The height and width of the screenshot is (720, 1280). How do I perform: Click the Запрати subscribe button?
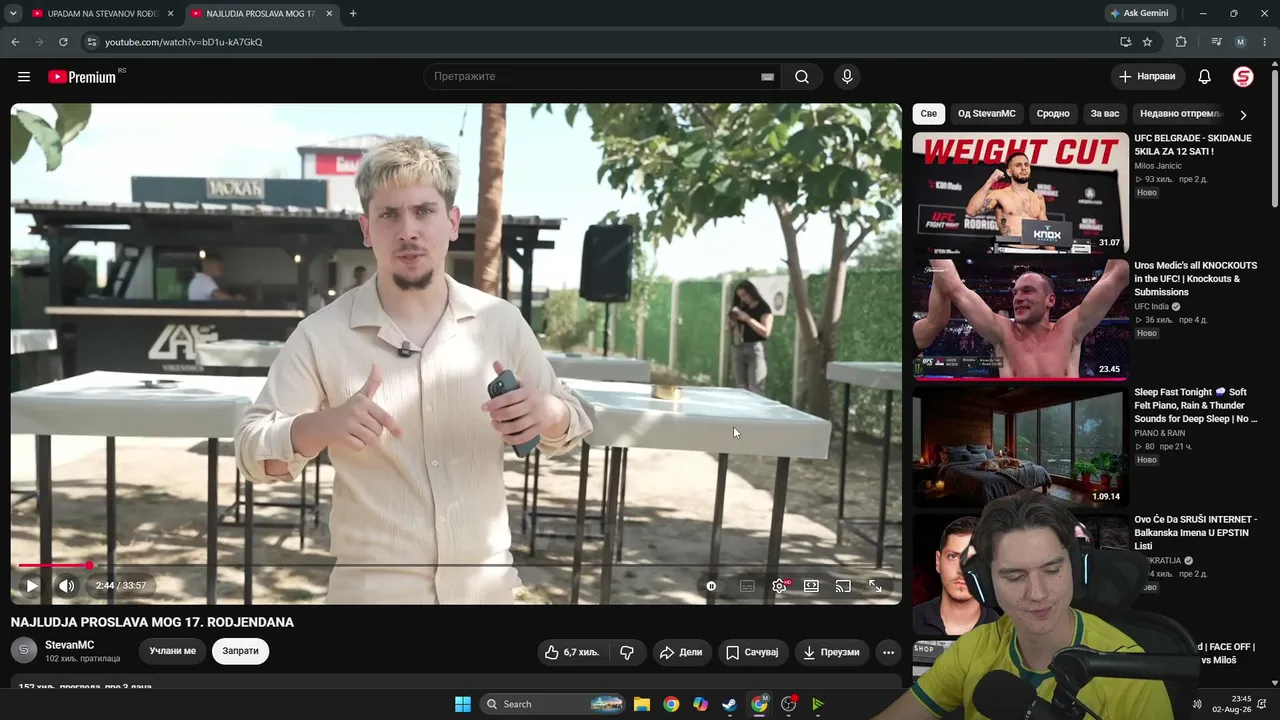click(x=240, y=651)
